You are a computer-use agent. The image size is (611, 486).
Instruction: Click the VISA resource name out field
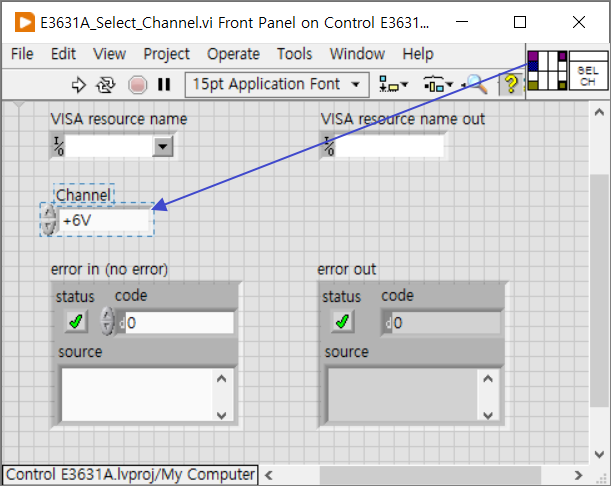(x=389, y=147)
